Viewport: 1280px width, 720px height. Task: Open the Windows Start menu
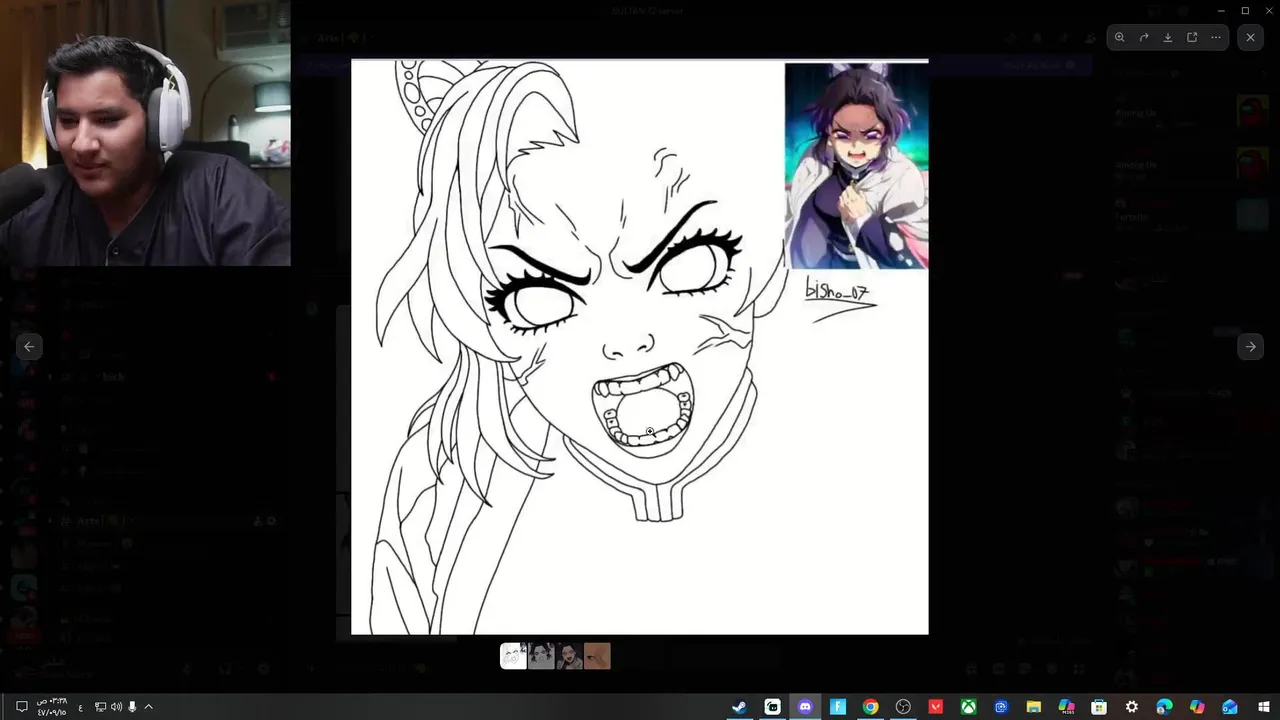click(x=1263, y=707)
